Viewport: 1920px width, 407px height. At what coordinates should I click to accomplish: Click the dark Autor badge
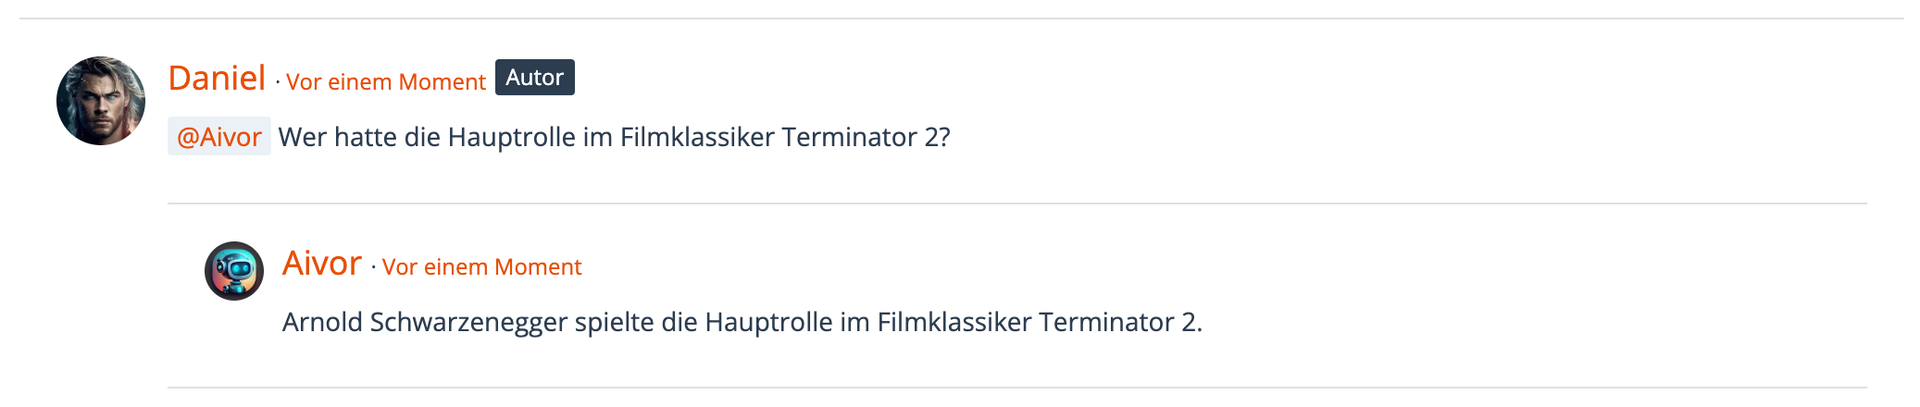(x=535, y=77)
